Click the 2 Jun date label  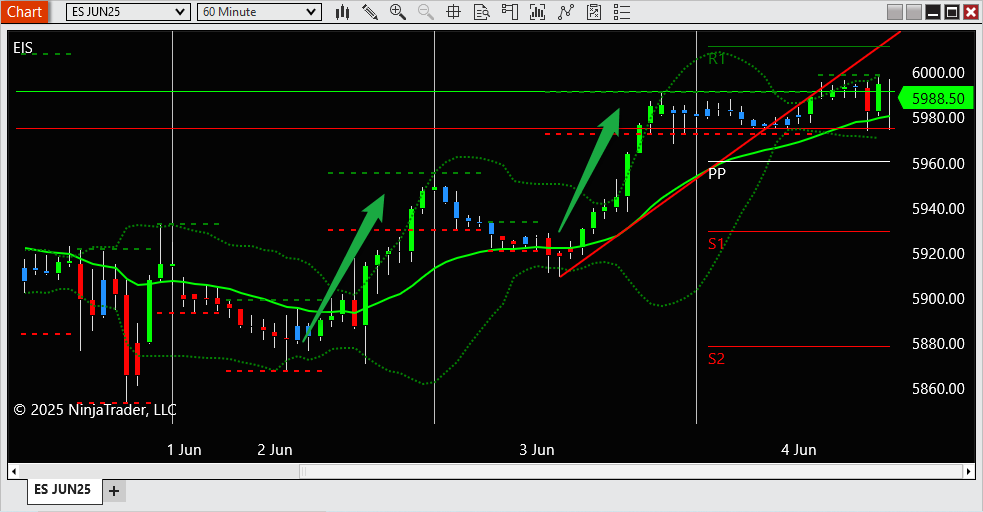(x=275, y=450)
